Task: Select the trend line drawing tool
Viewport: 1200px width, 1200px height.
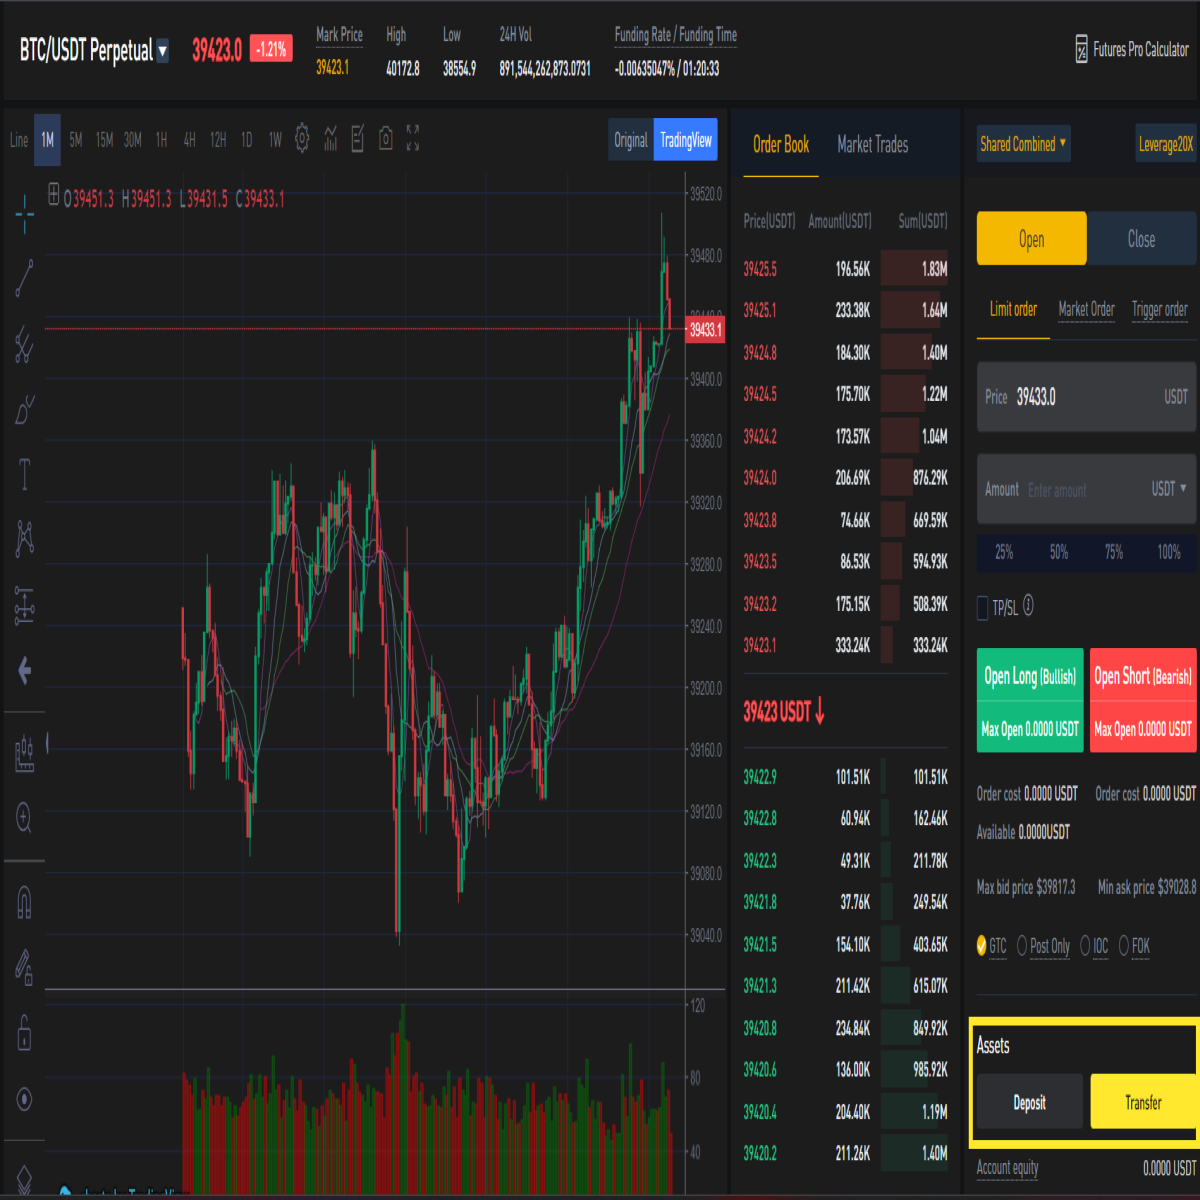Action: click(x=25, y=279)
